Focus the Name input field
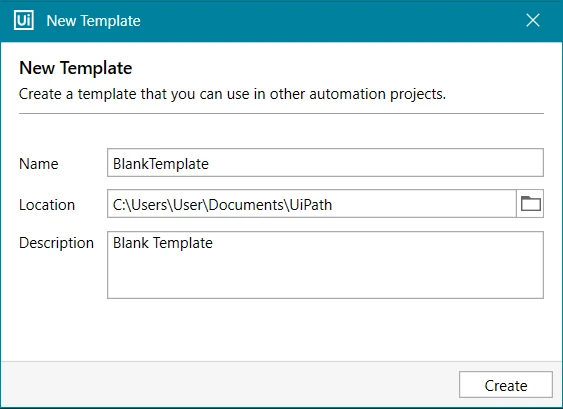Image resolution: width=563 pixels, height=409 pixels. tap(325, 163)
